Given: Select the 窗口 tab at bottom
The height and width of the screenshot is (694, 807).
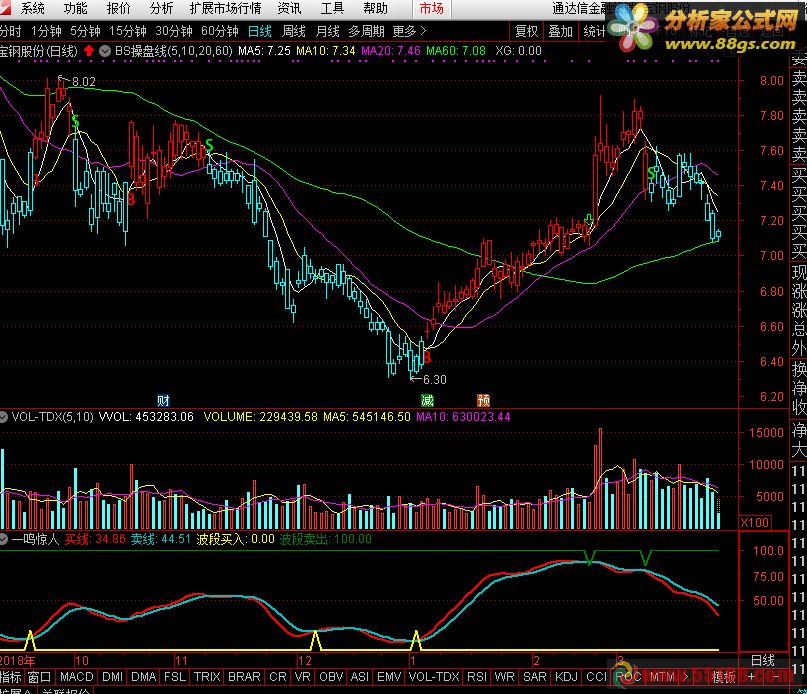Looking at the screenshot, I should pyautogui.click(x=39, y=676).
